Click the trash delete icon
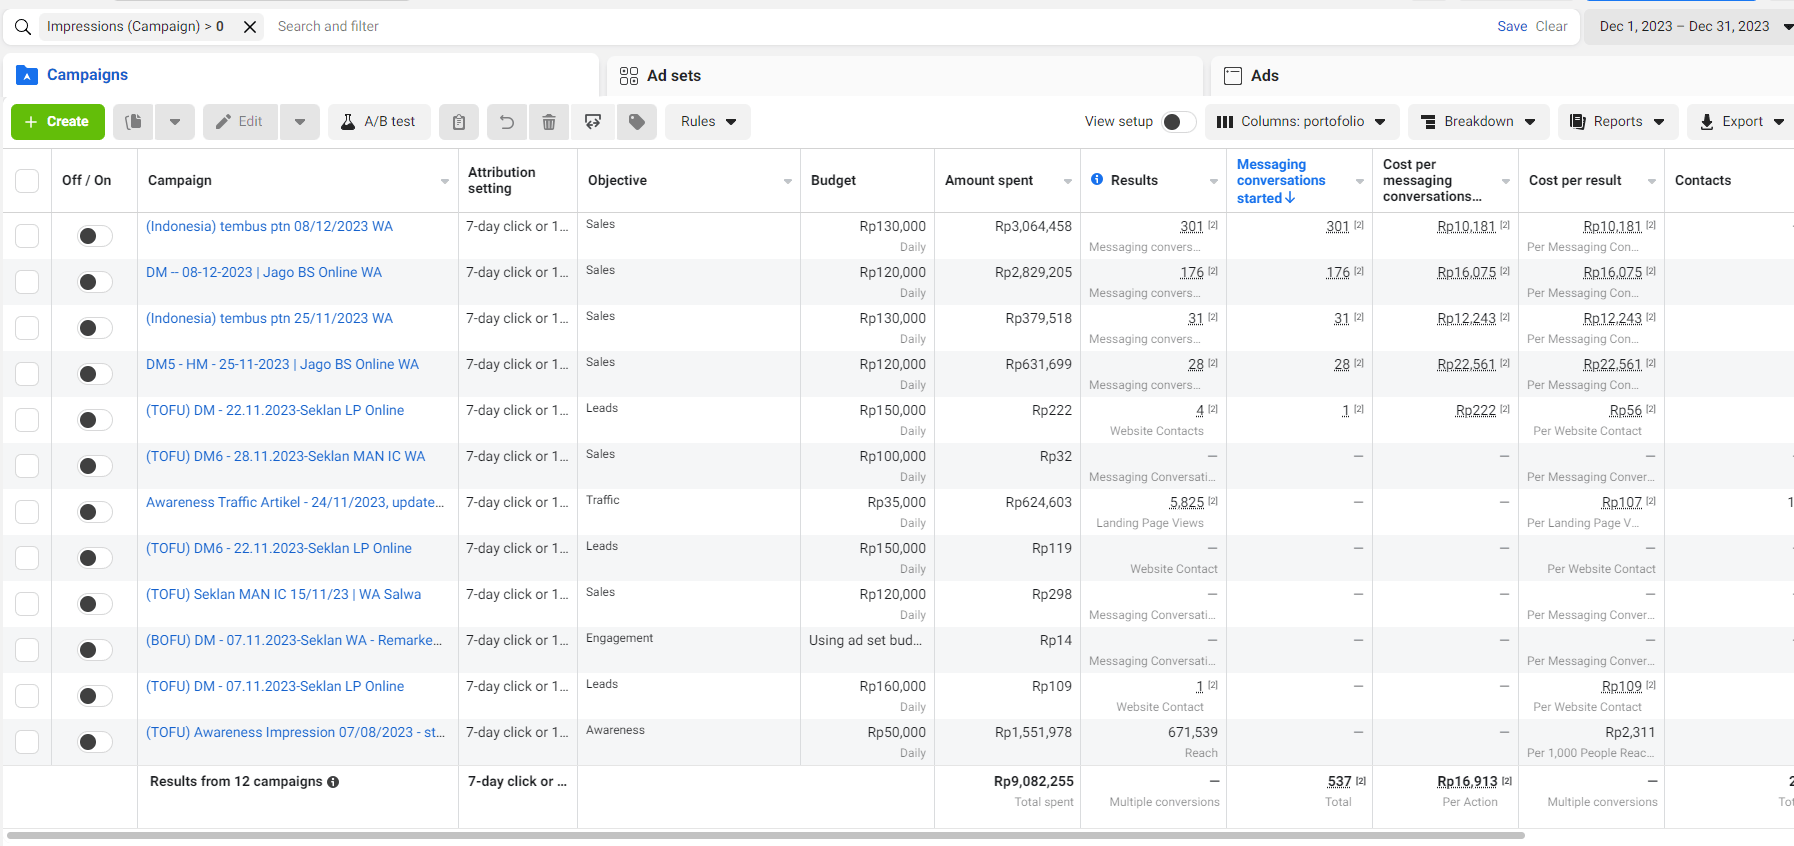The image size is (1794, 846). point(549,122)
